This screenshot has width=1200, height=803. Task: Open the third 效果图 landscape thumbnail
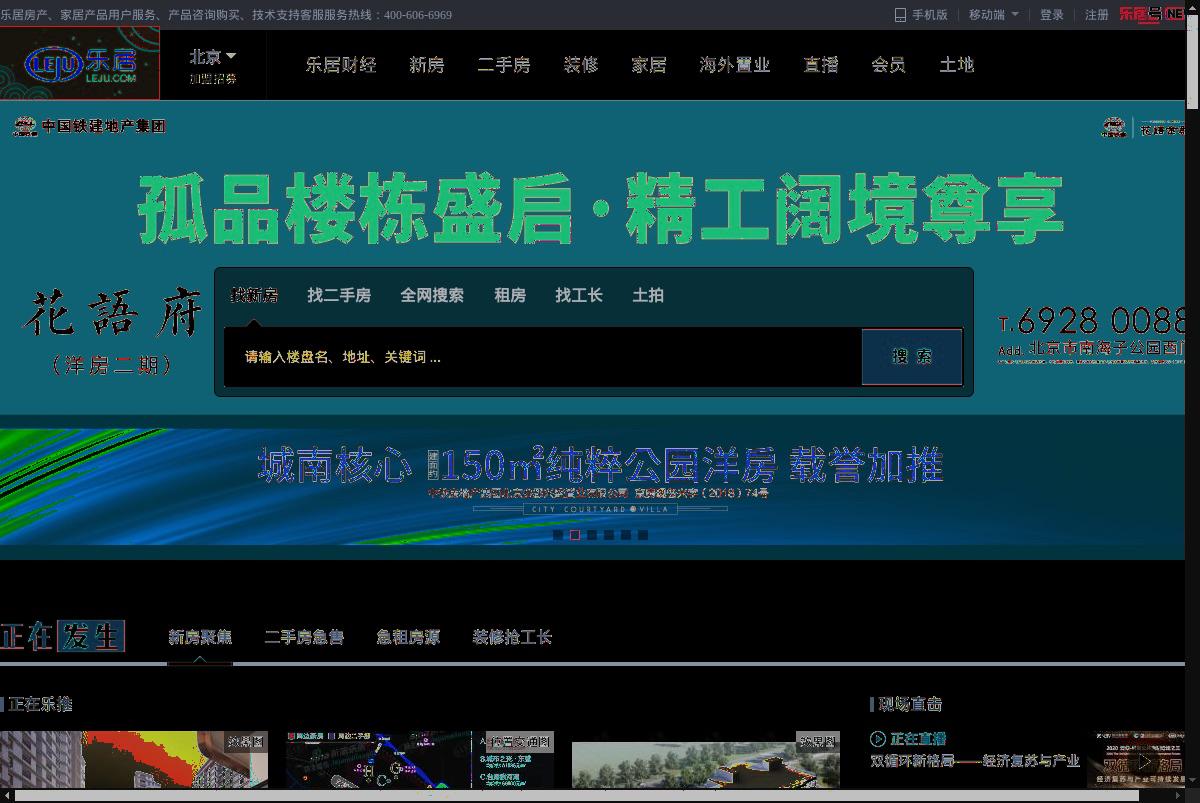(706, 760)
